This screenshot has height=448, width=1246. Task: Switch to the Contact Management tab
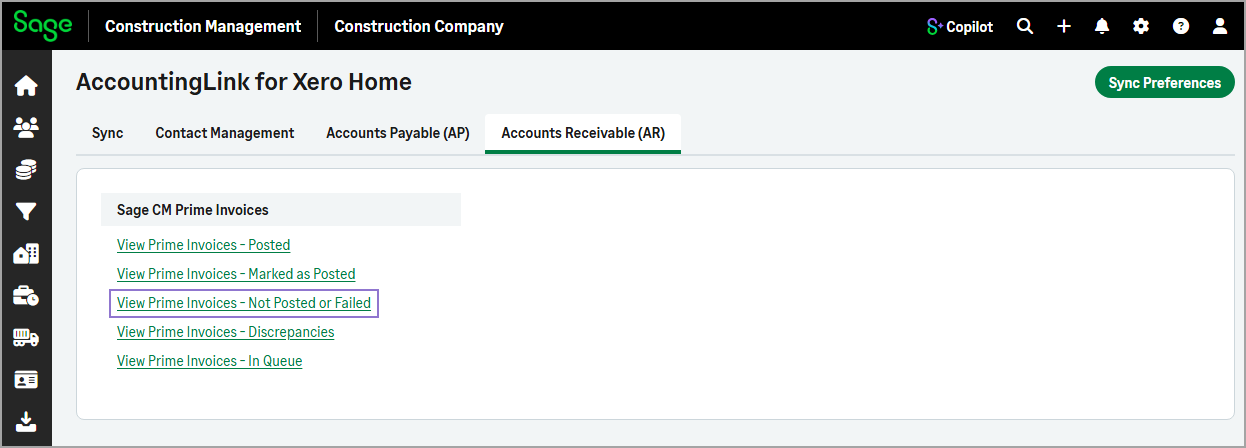[224, 133]
